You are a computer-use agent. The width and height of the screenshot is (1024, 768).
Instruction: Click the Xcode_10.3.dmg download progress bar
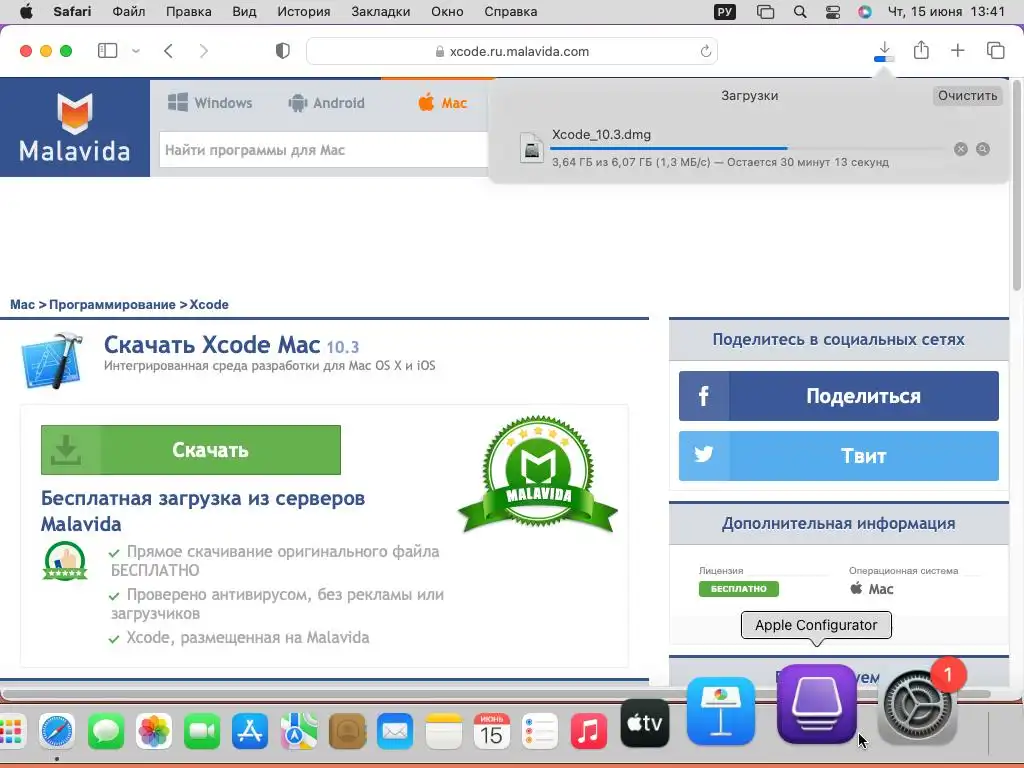(x=747, y=148)
